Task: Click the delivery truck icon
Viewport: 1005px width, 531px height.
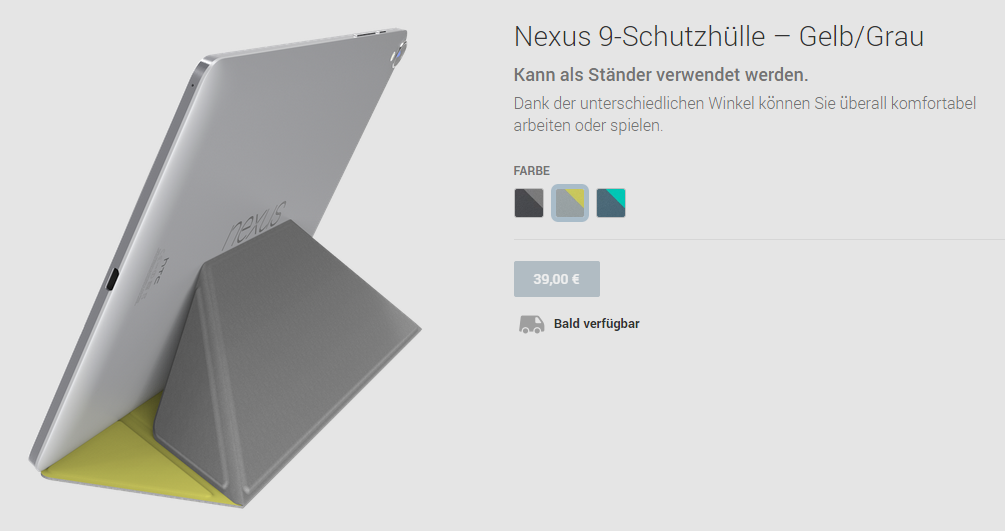Action: [531, 324]
